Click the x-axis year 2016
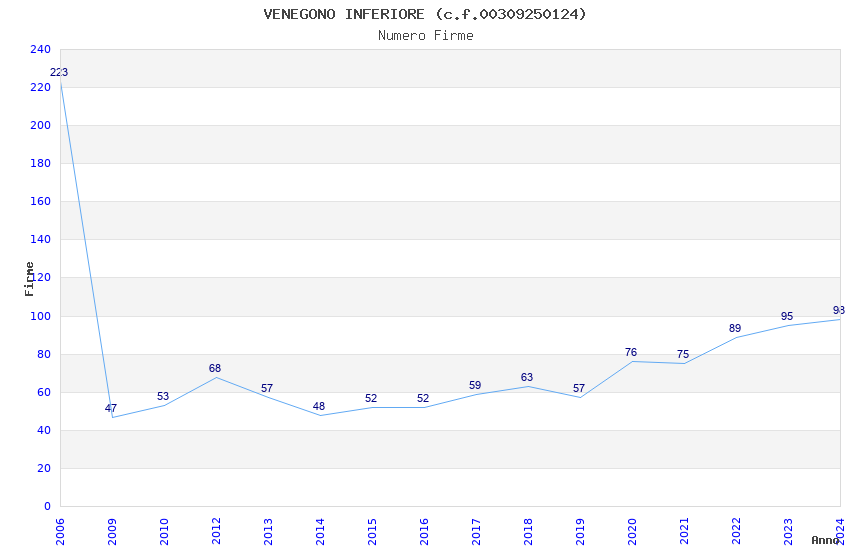850x550 pixels. click(x=424, y=532)
